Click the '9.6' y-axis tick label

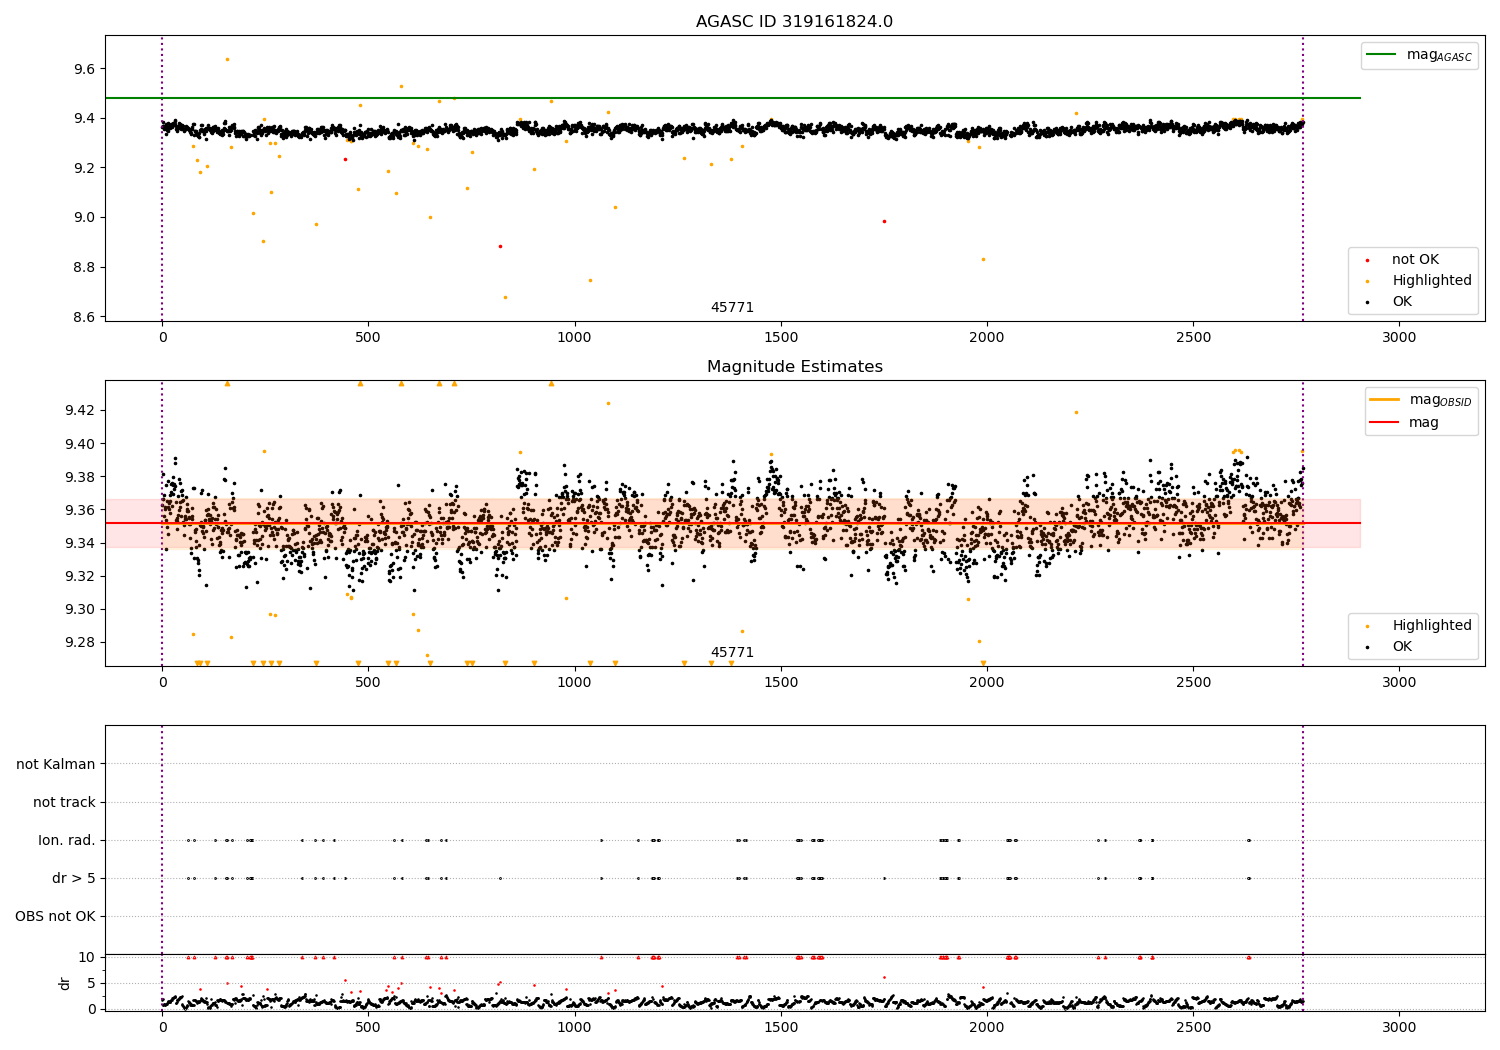85,69
